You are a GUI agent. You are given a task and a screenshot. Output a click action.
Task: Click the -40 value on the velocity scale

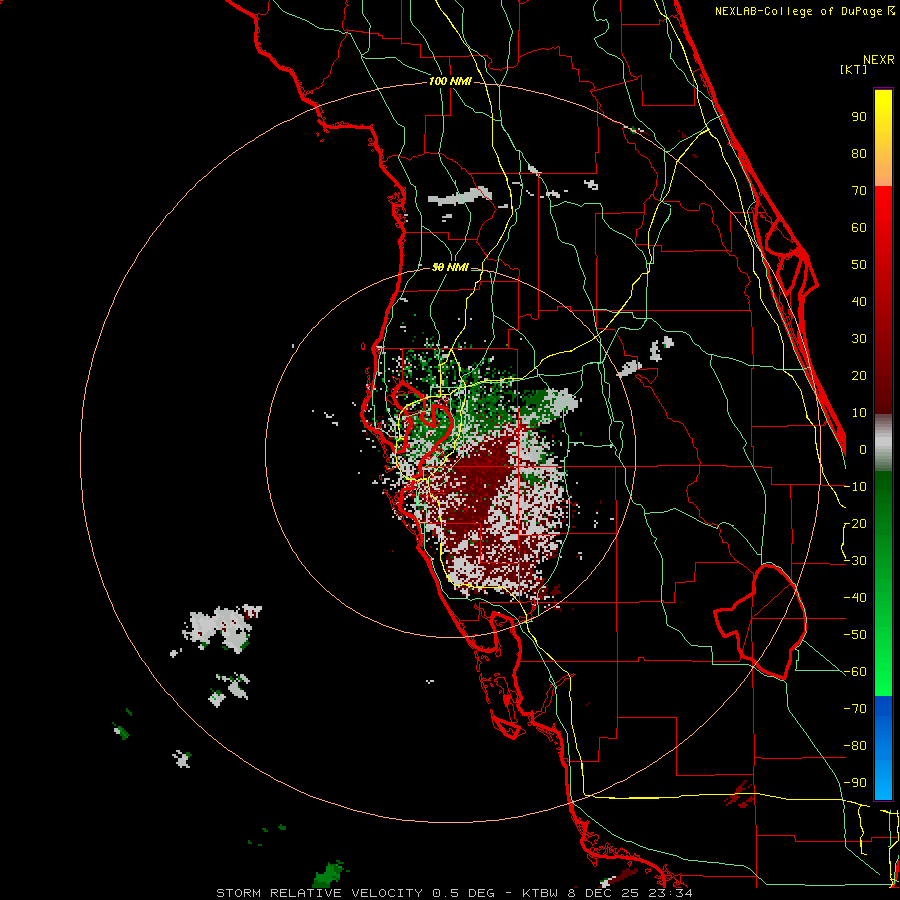click(x=855, y=598)
